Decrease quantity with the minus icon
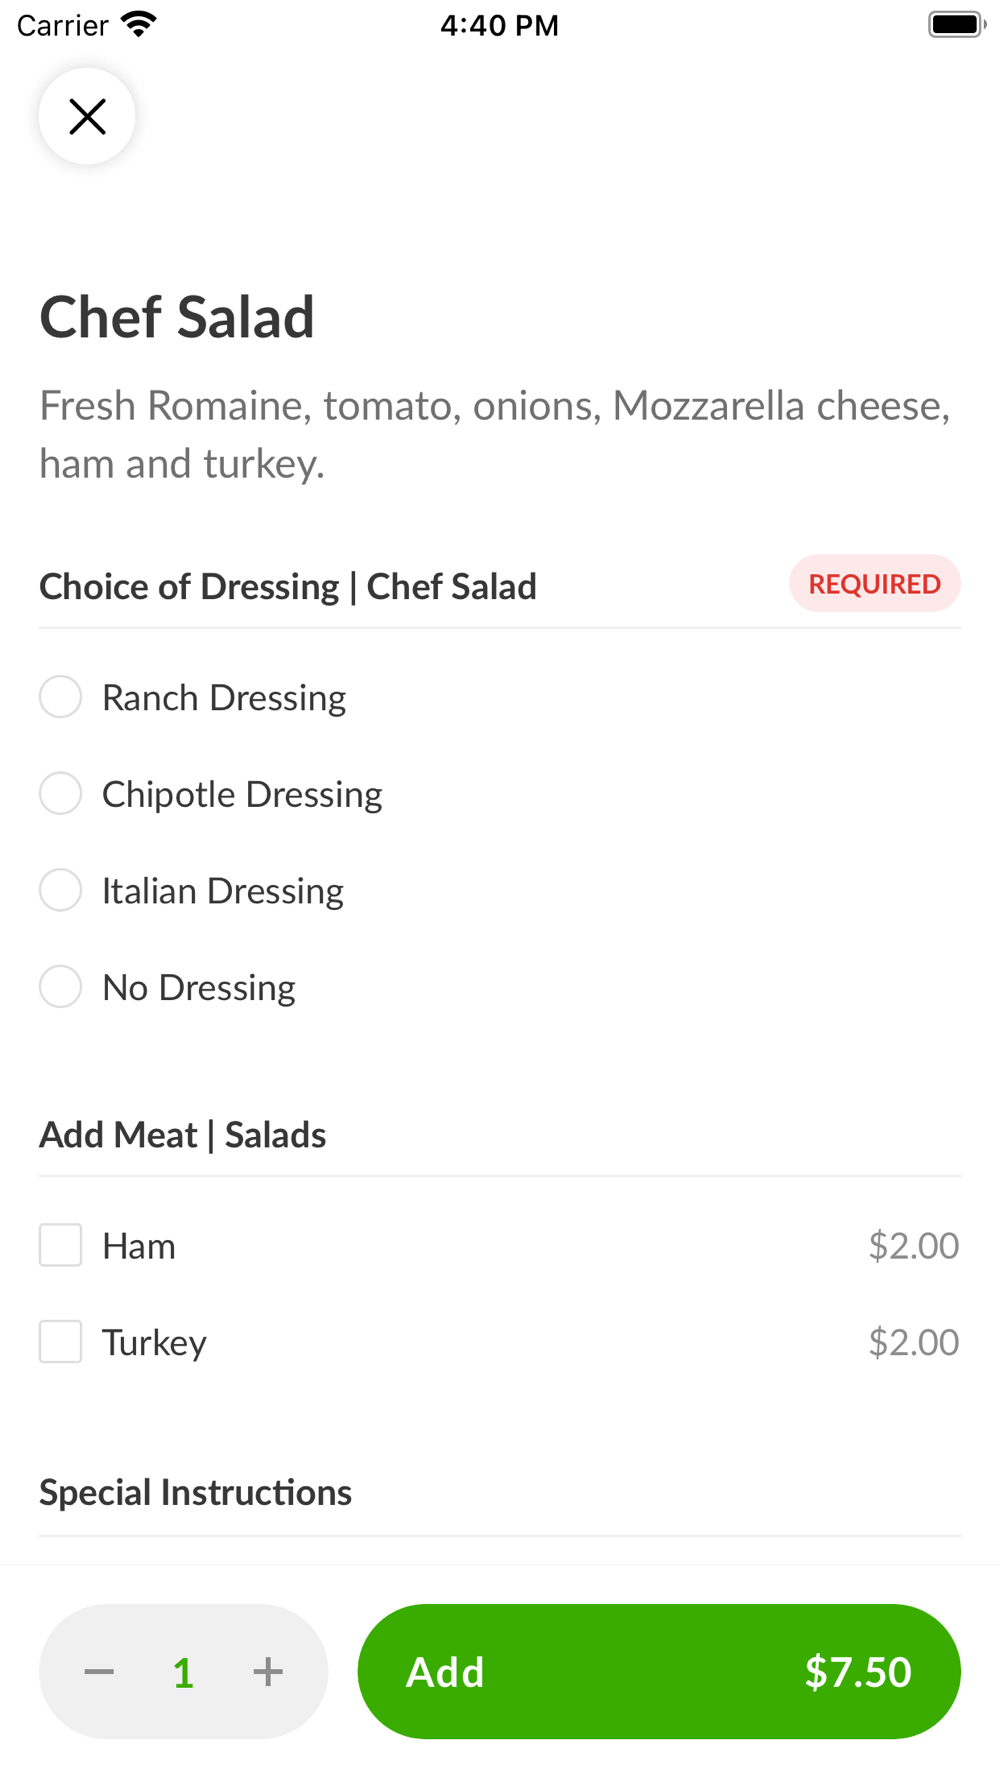The height and width of the screenshot is (1778, 1000). pyautogui.click(x=99, y=1671)
